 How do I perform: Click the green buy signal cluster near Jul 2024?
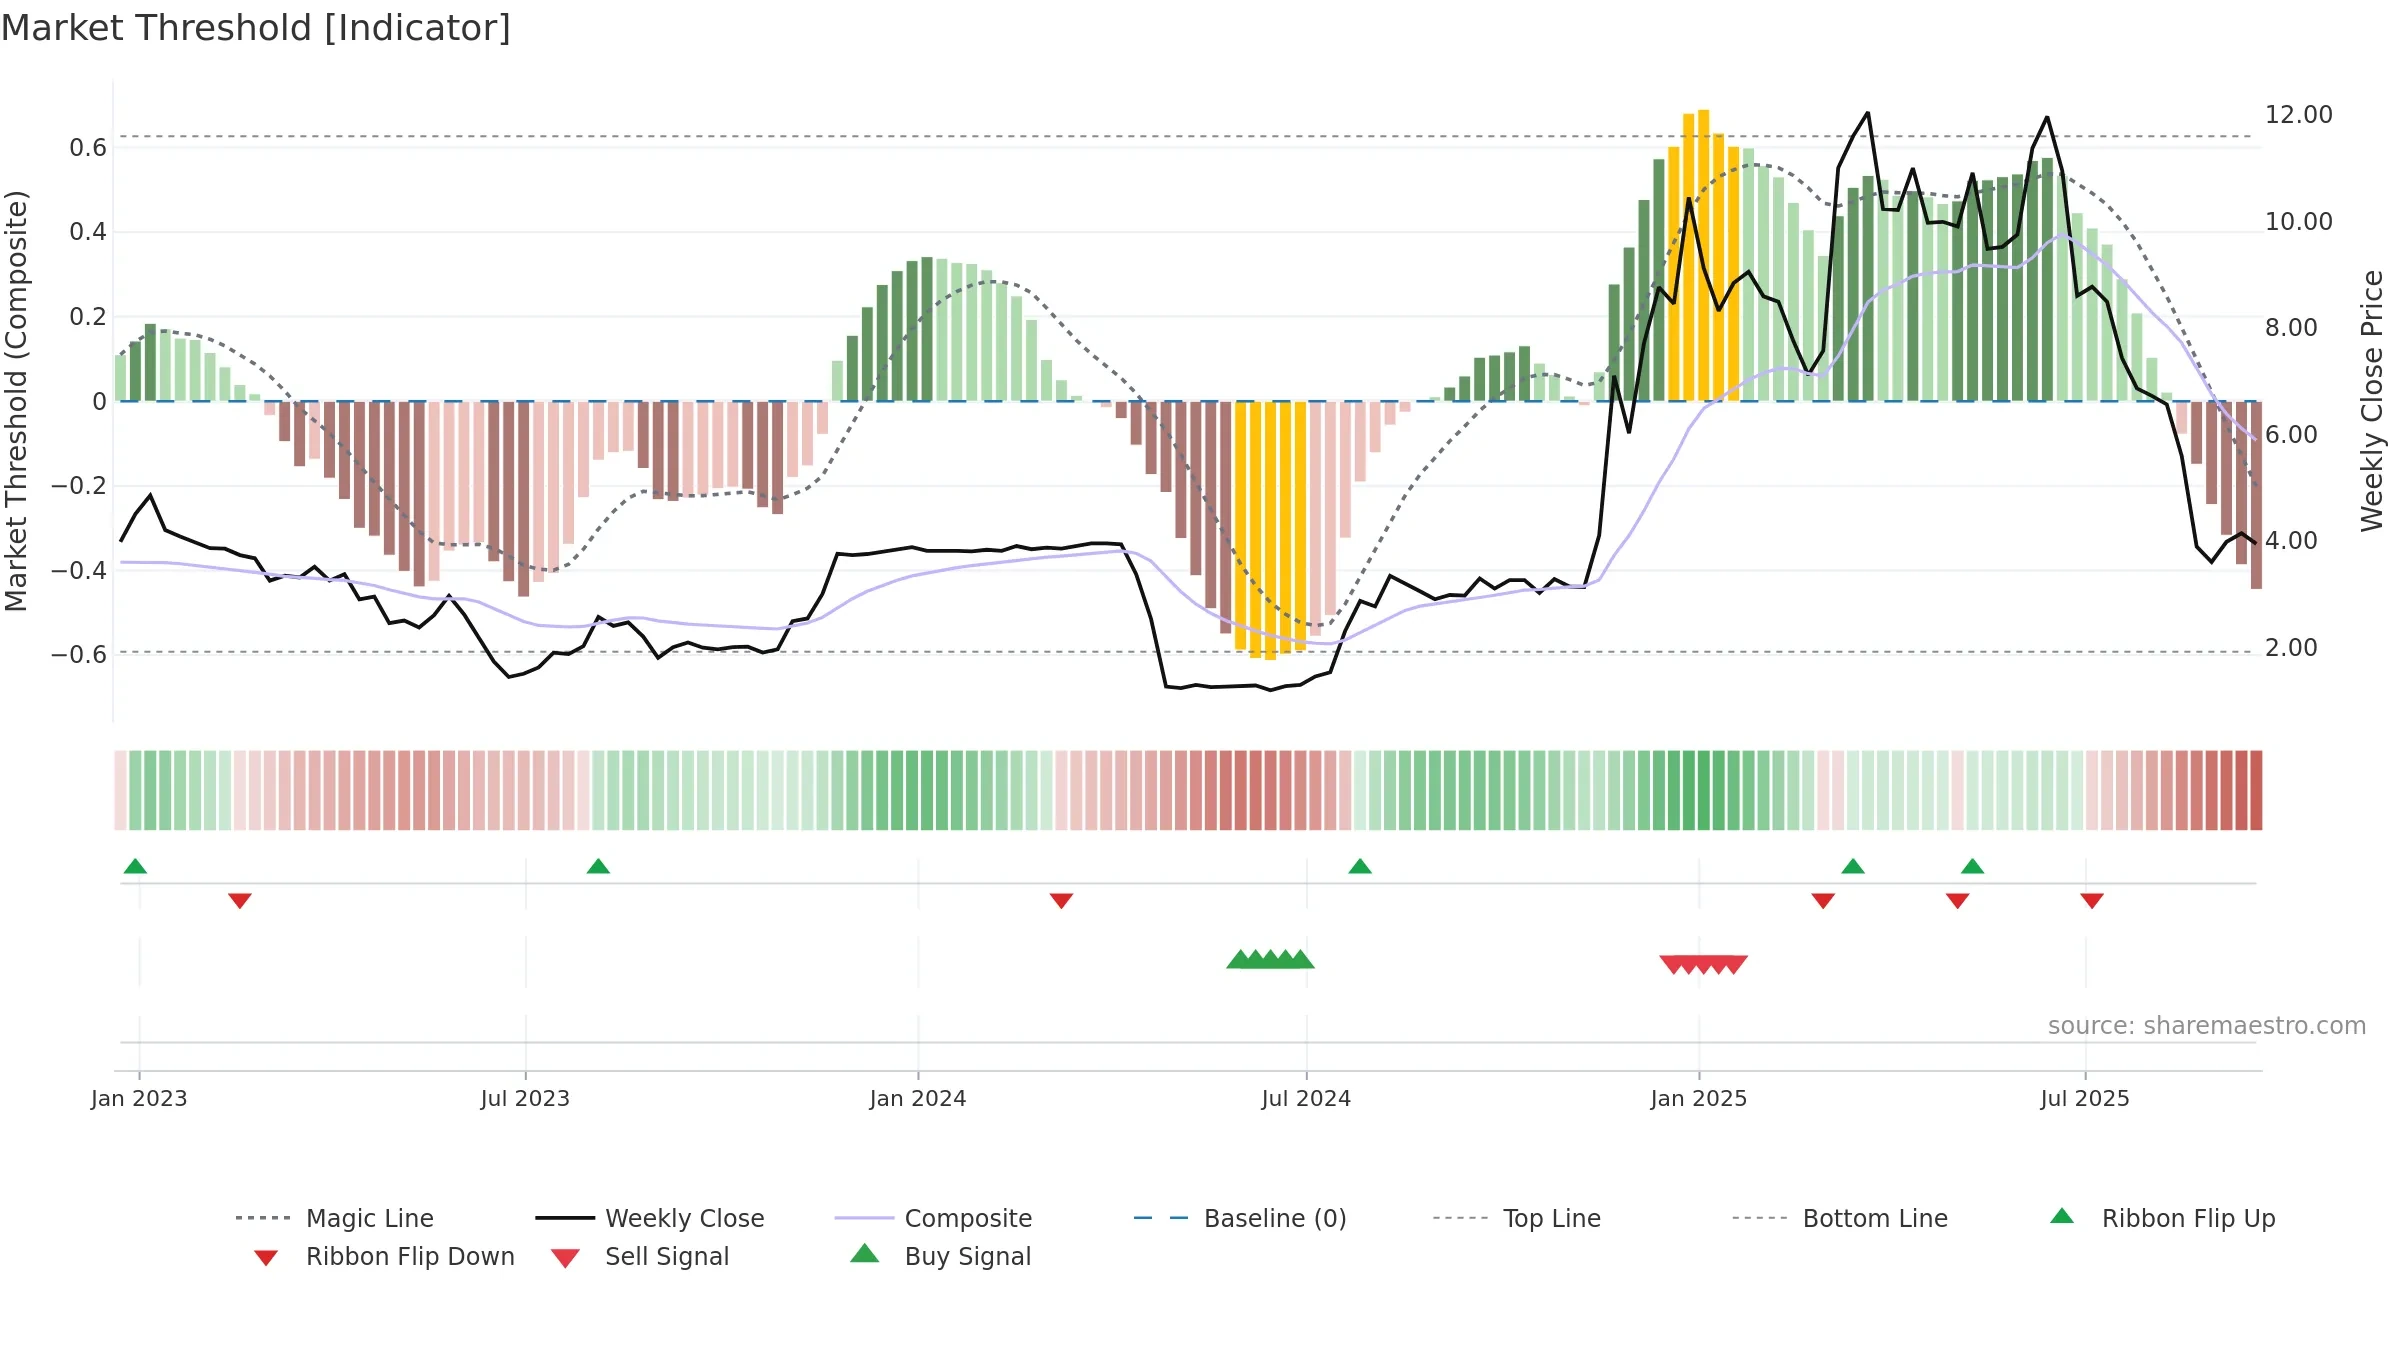tap(1270, 959)
